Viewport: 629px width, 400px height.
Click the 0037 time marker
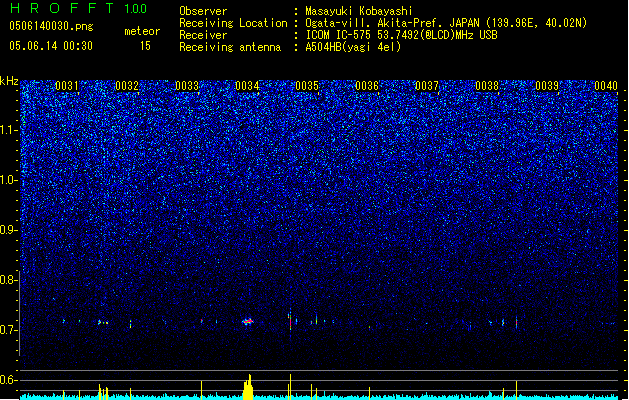[427, 86]
